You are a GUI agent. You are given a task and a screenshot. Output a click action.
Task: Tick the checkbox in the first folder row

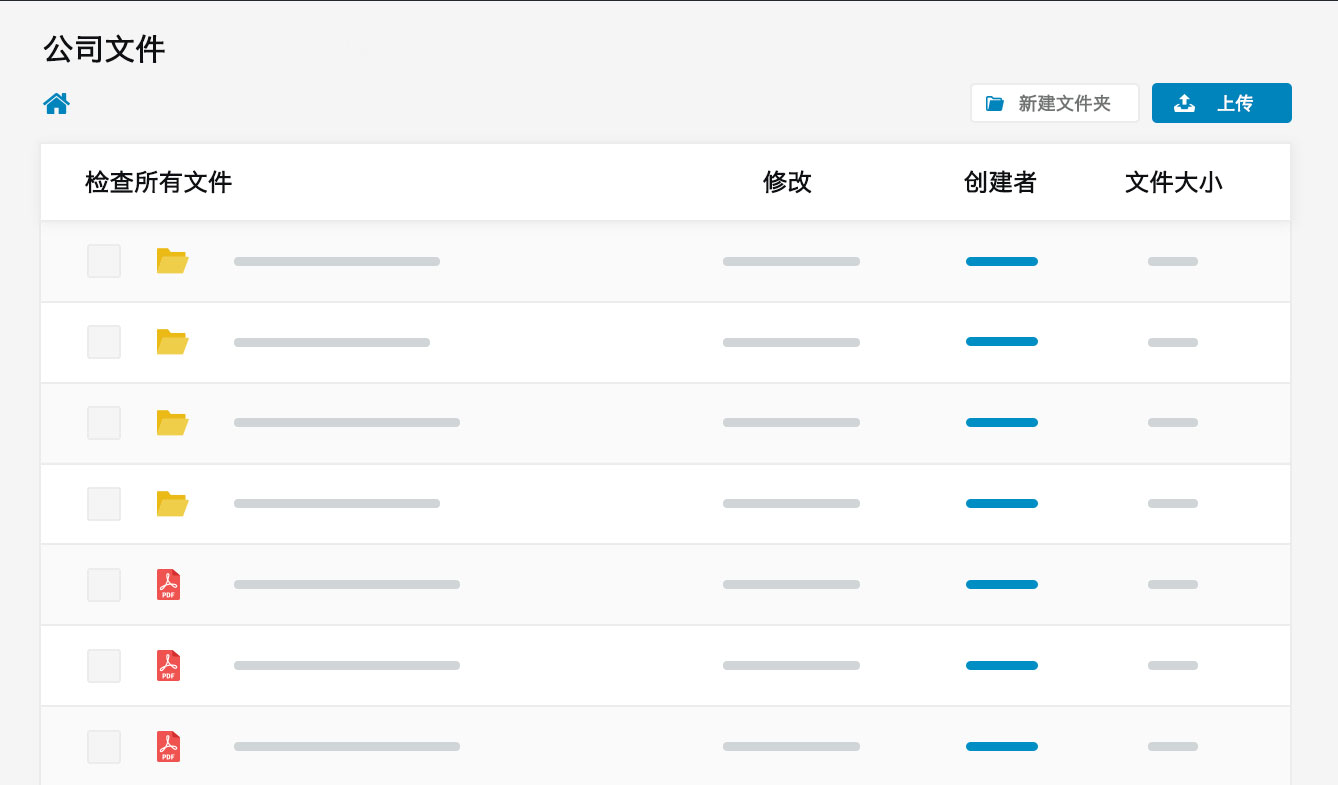coord(104,261)
